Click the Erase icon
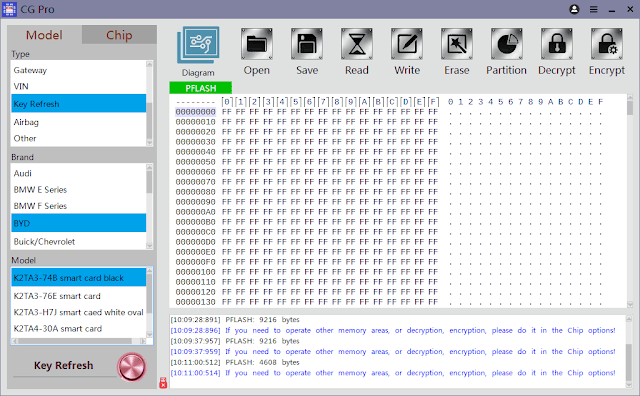Image resolution: width=640 pixels, height=396 pixels. [x=457, y=44]
